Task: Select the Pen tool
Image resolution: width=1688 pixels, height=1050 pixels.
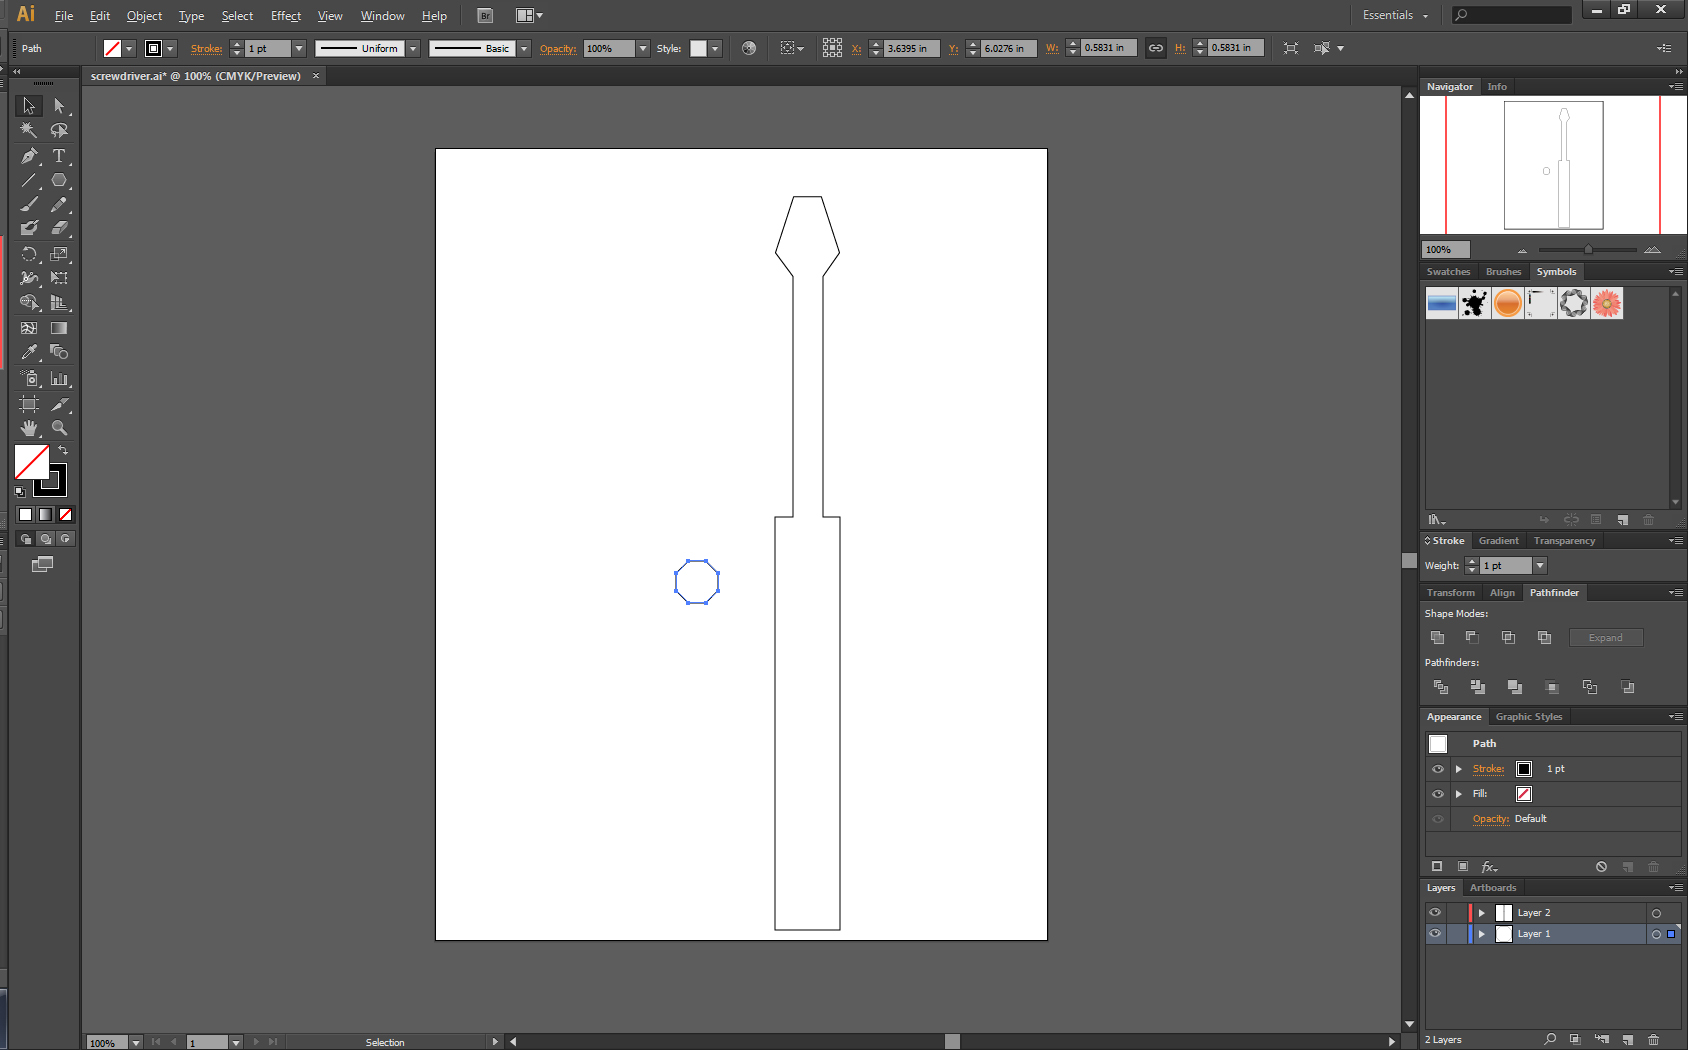Action: [29, 156]
